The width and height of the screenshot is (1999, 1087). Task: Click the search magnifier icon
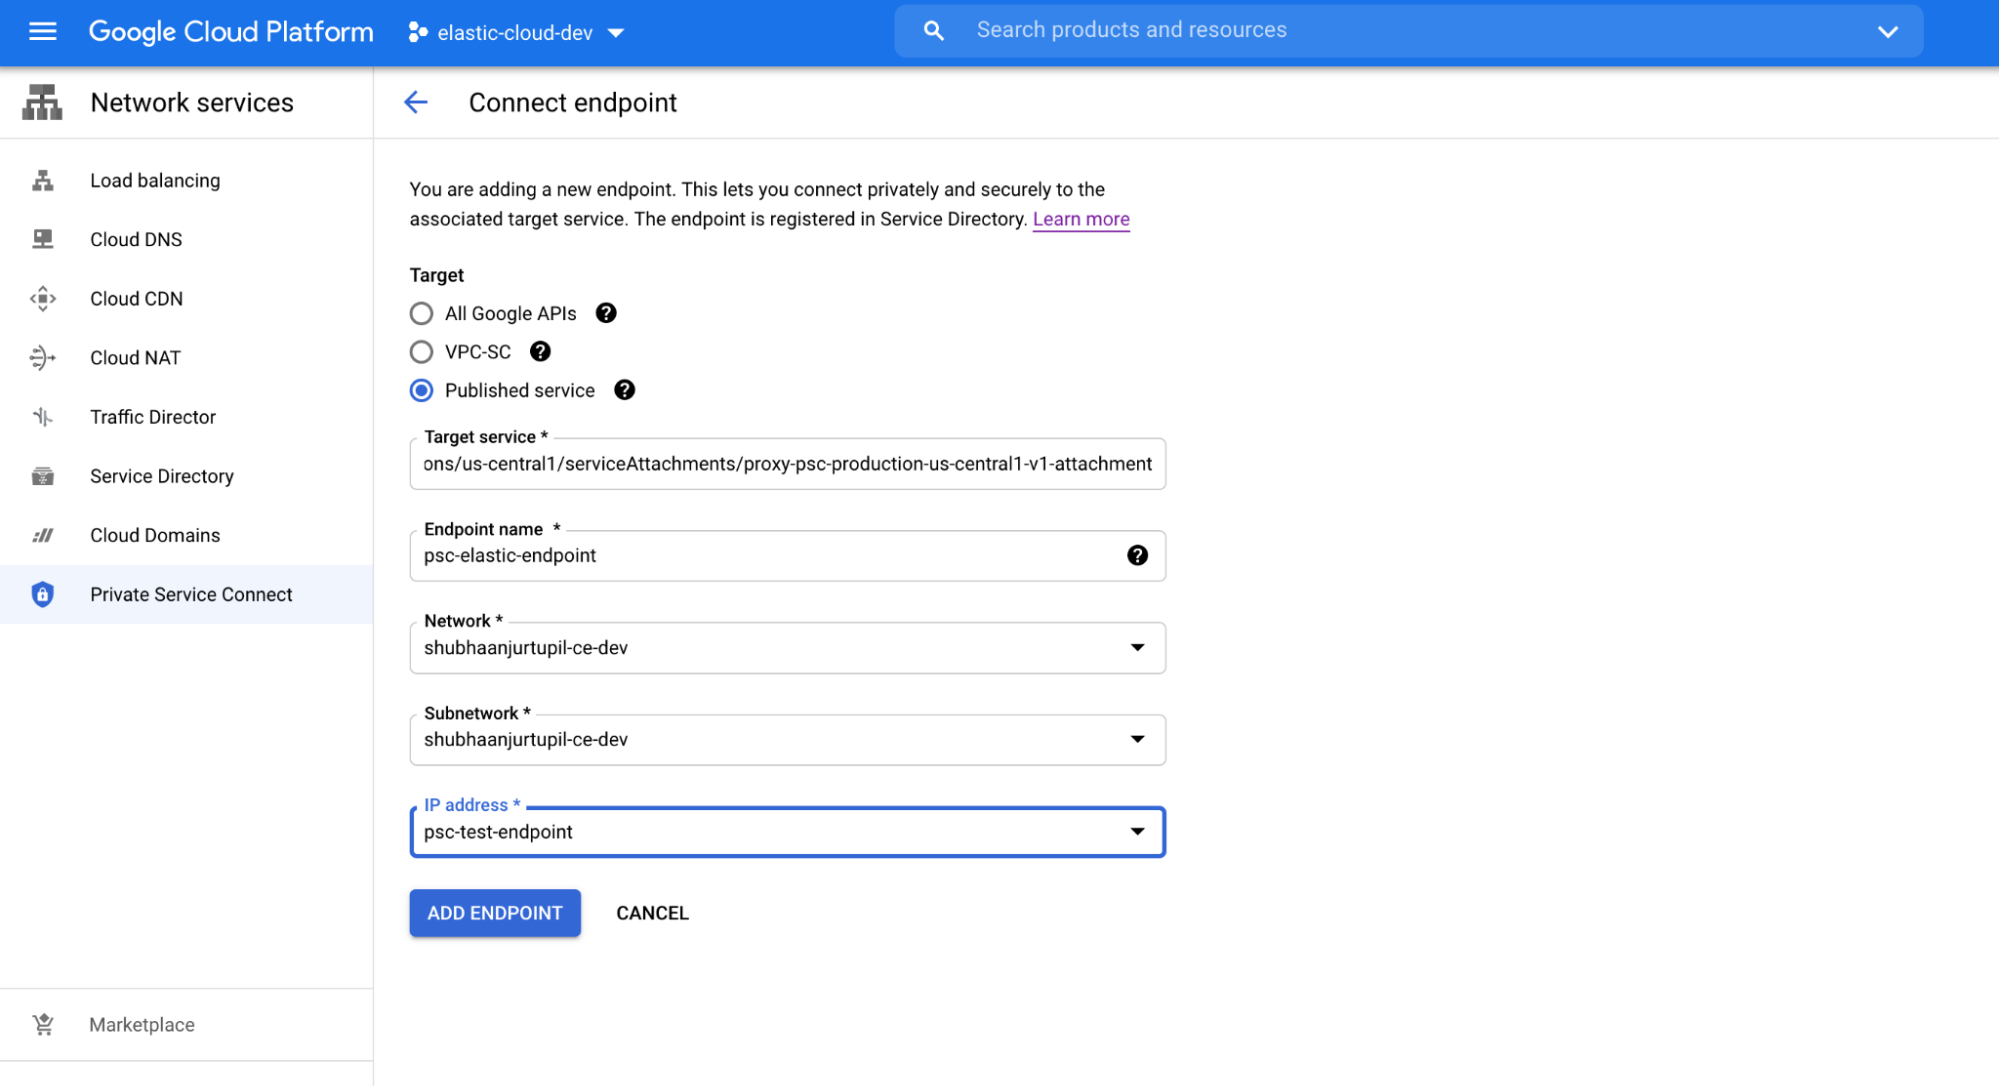point(933,31)
